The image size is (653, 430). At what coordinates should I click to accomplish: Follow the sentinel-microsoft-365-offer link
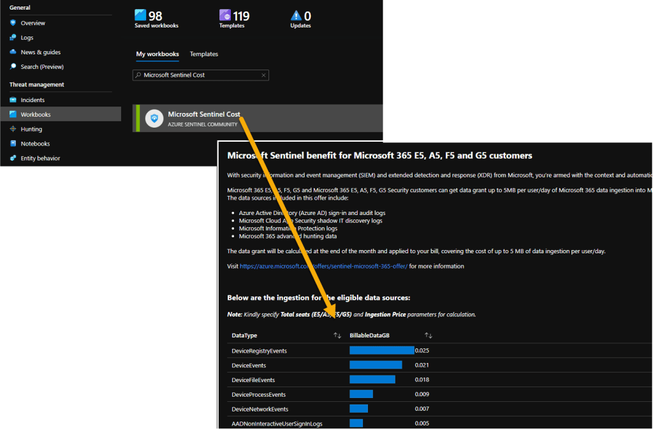[x=324, y=266]
